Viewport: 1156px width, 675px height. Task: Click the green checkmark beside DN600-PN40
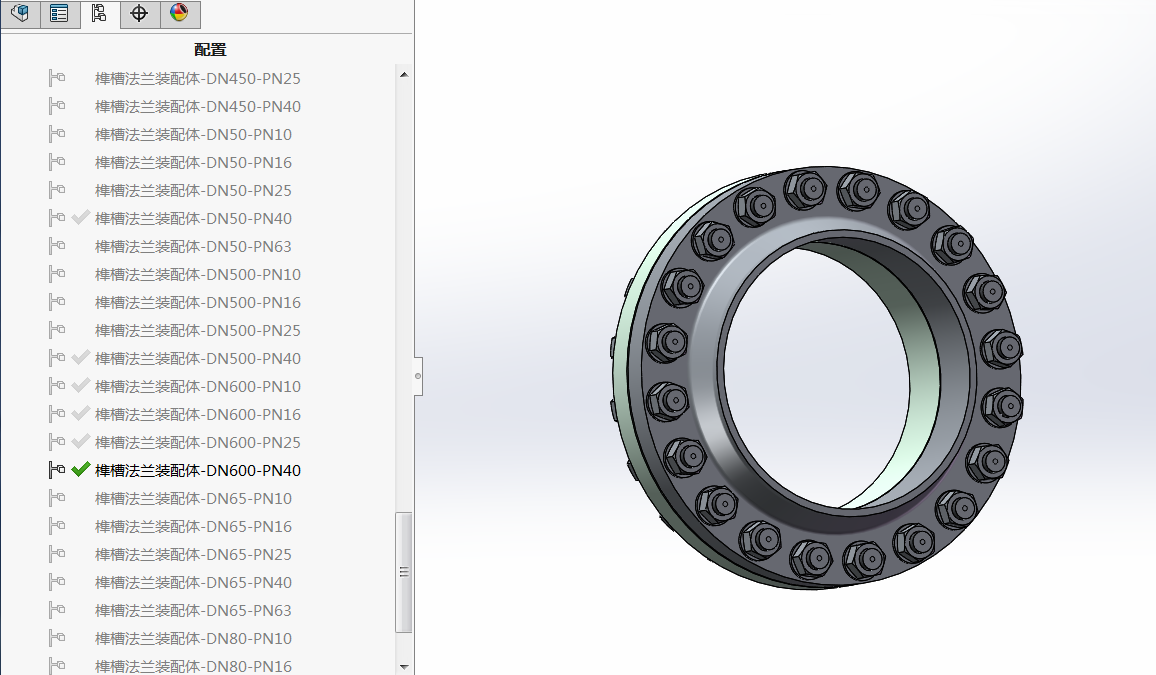[x=81, y=469]
